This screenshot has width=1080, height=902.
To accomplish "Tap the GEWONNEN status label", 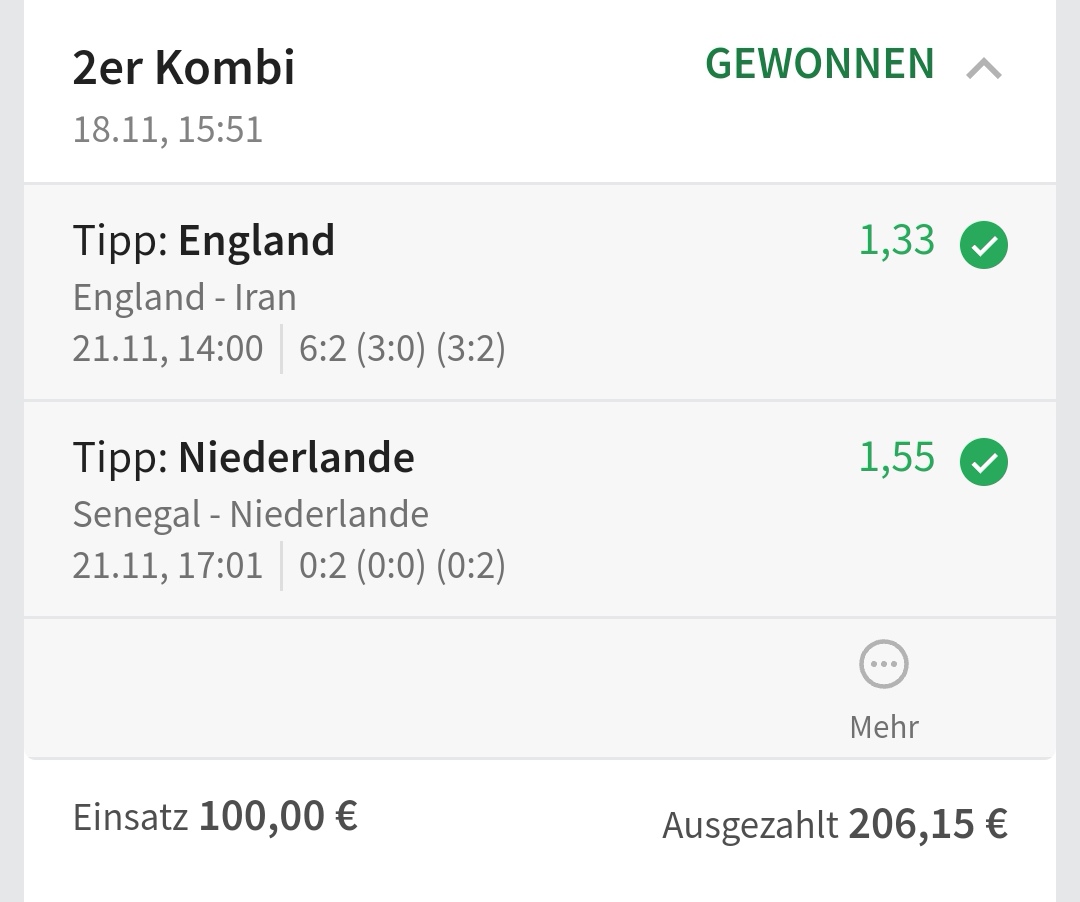I will (x=820, y=64).
